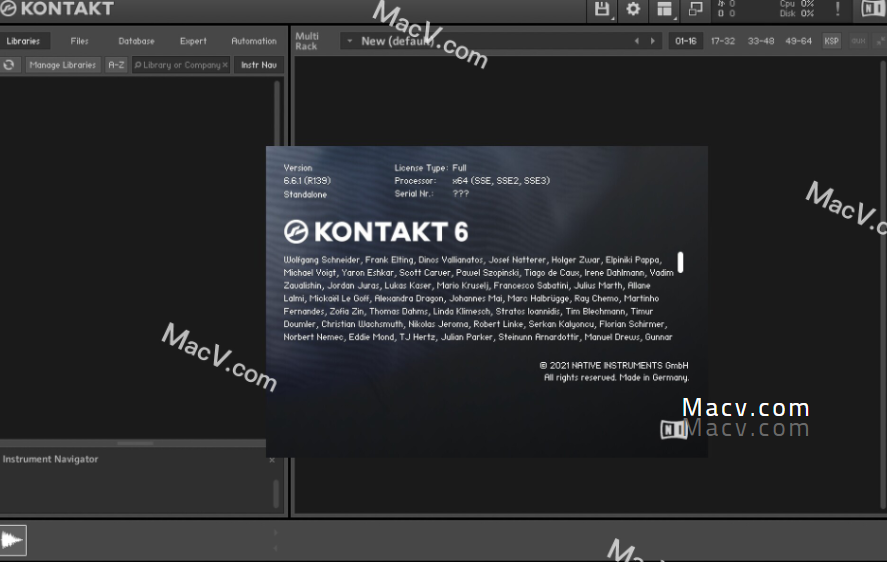Open the Expert tab
Image resolution: width=887 pixels, height=562 pixels.
tap(193, 41)
